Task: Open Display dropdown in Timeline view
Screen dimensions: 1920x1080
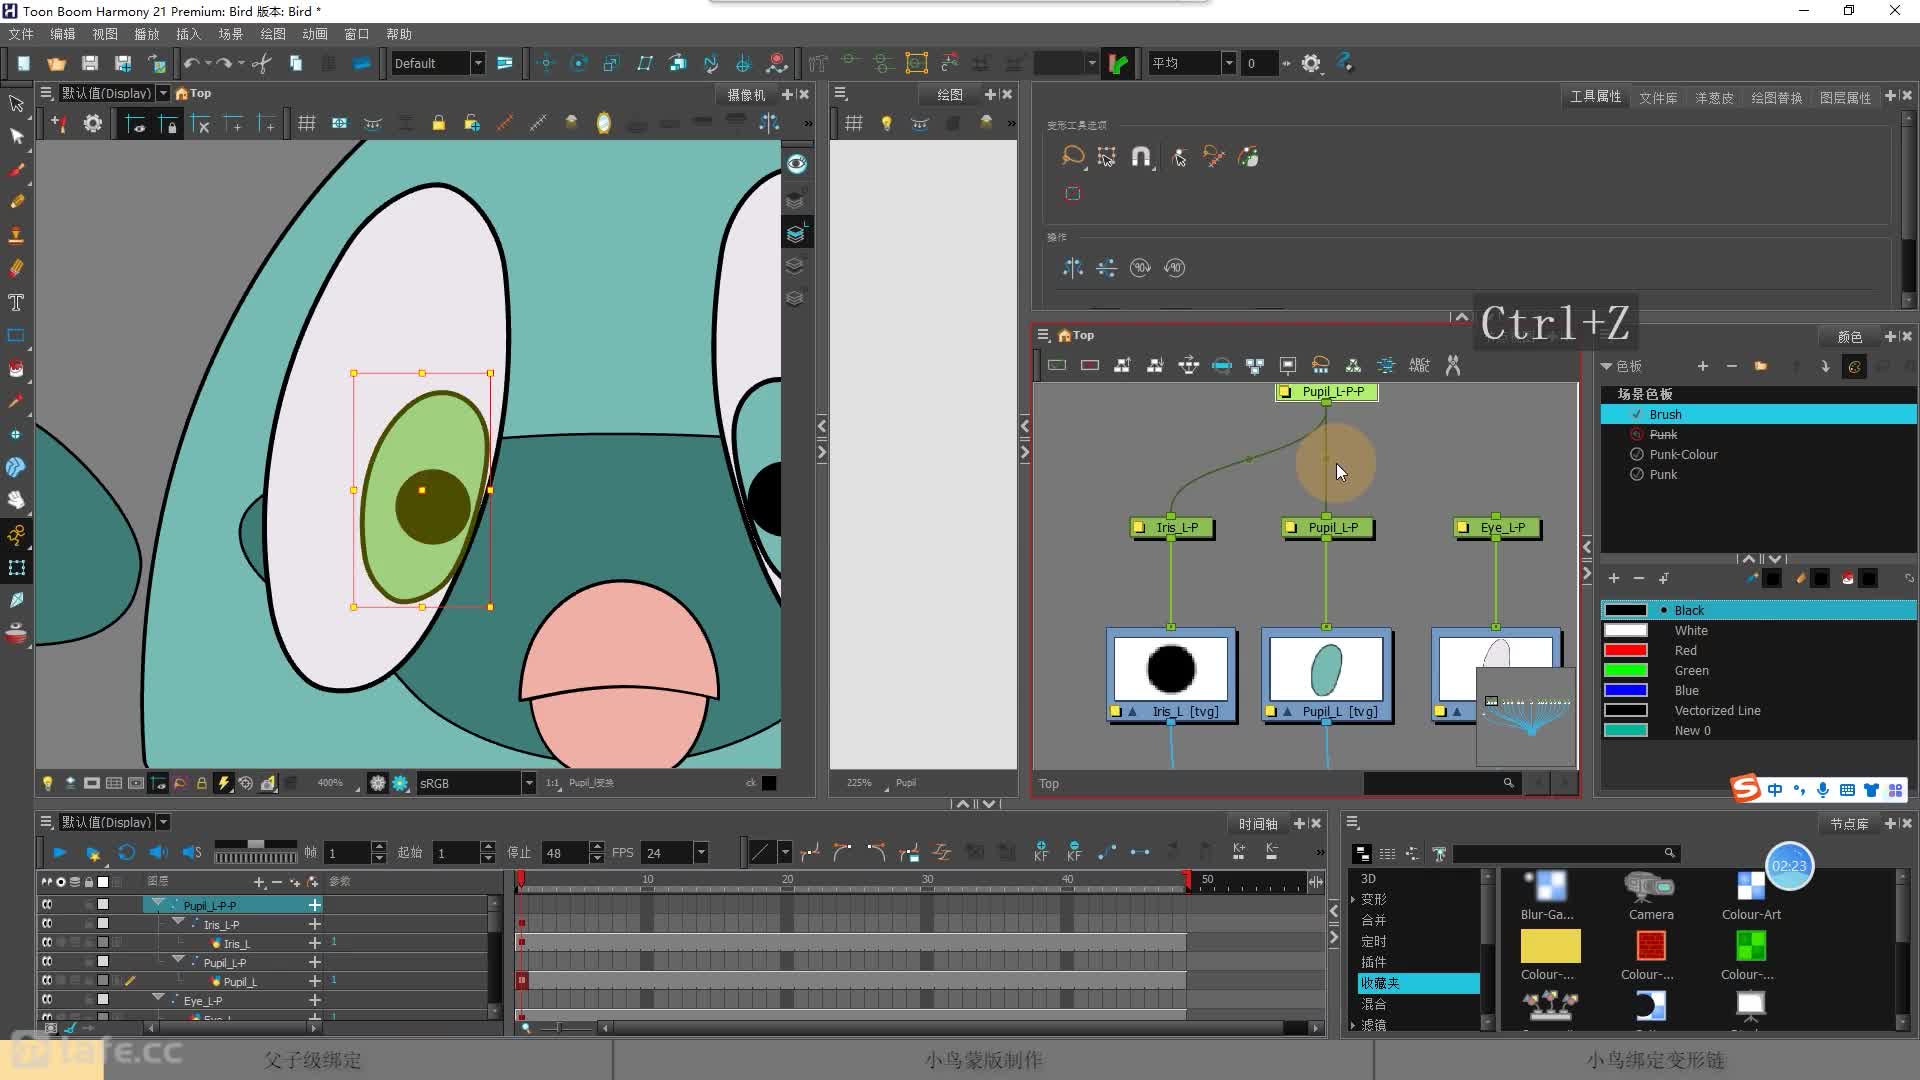Action: pyautogui.click(x=163, y=822)
